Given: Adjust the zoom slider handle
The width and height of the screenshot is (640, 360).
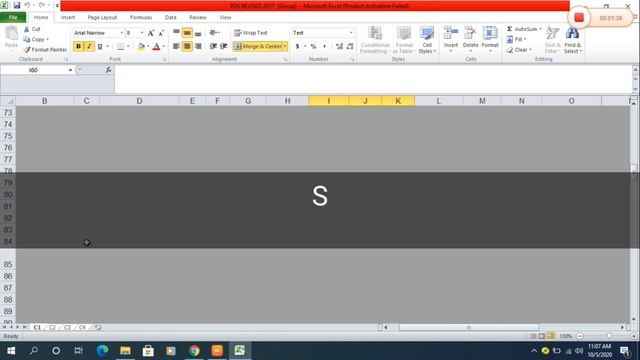Looking at the screenshot, I should tap(609, 336).
